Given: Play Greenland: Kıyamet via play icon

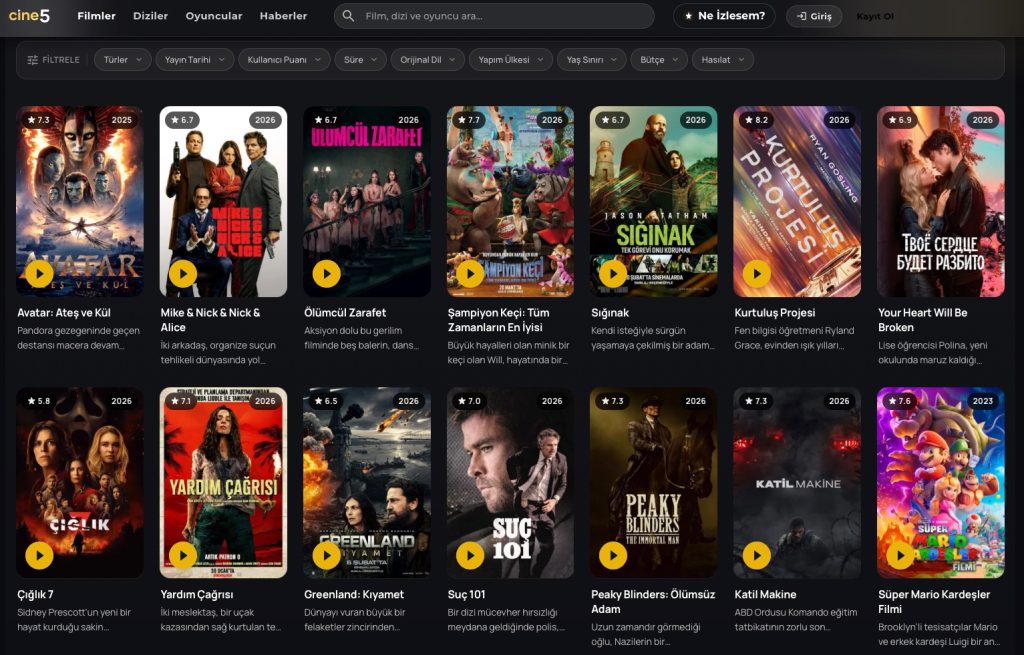Looking at the screenshot, I should tap(327, 555).
